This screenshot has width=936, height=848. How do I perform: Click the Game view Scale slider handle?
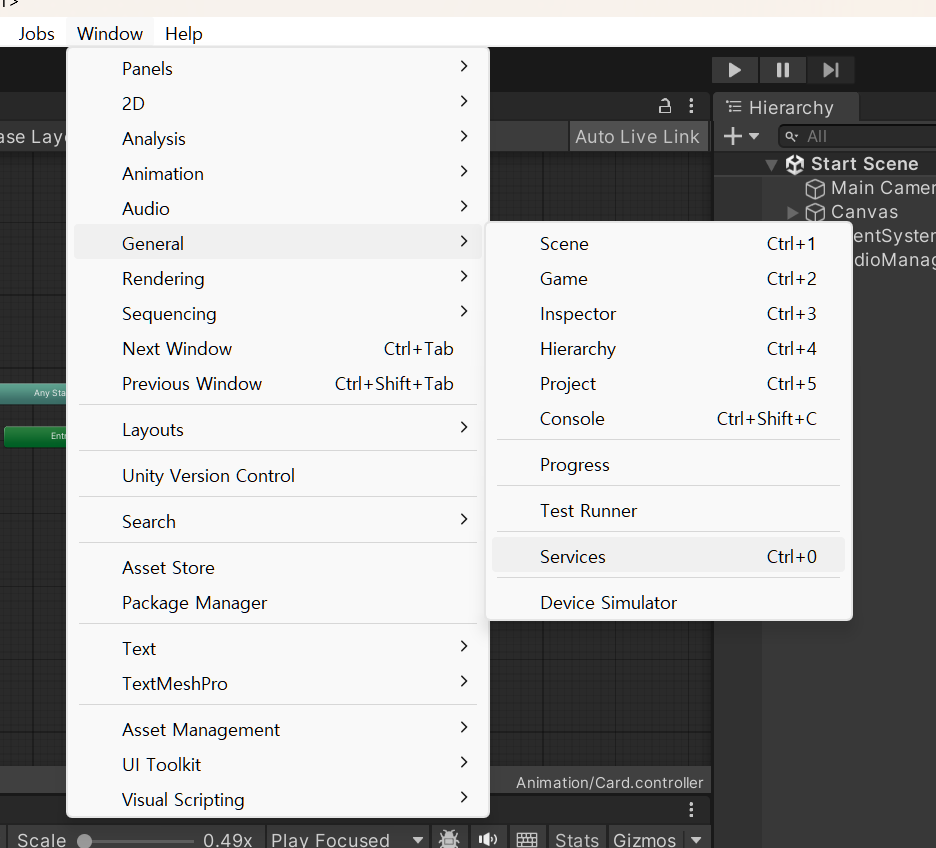[85, 841]
